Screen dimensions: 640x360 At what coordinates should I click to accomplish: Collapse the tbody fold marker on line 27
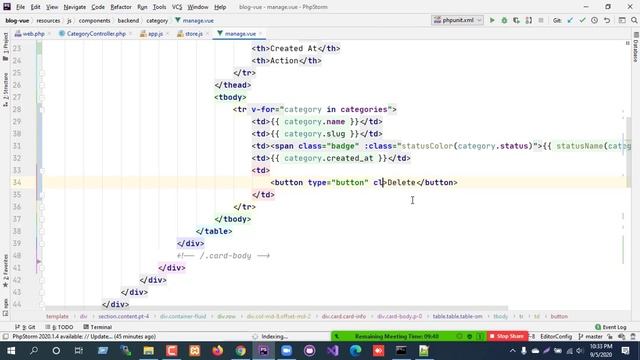point(42,97)
